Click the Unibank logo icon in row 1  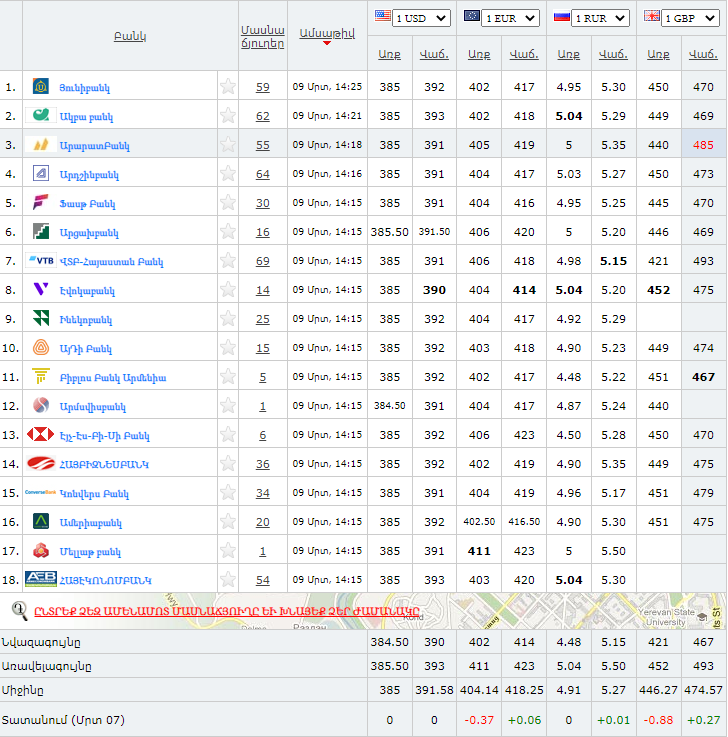tap(40, 86)
